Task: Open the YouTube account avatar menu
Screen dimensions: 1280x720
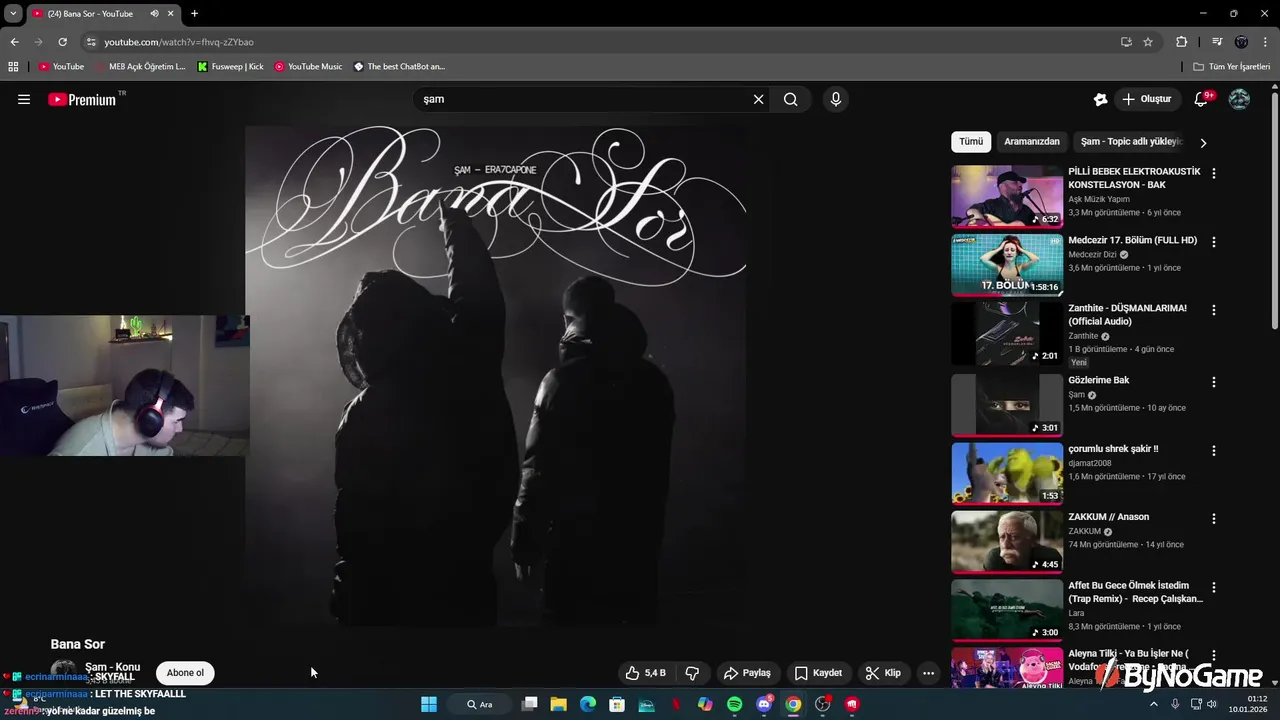Action: tap(1239, 99)
